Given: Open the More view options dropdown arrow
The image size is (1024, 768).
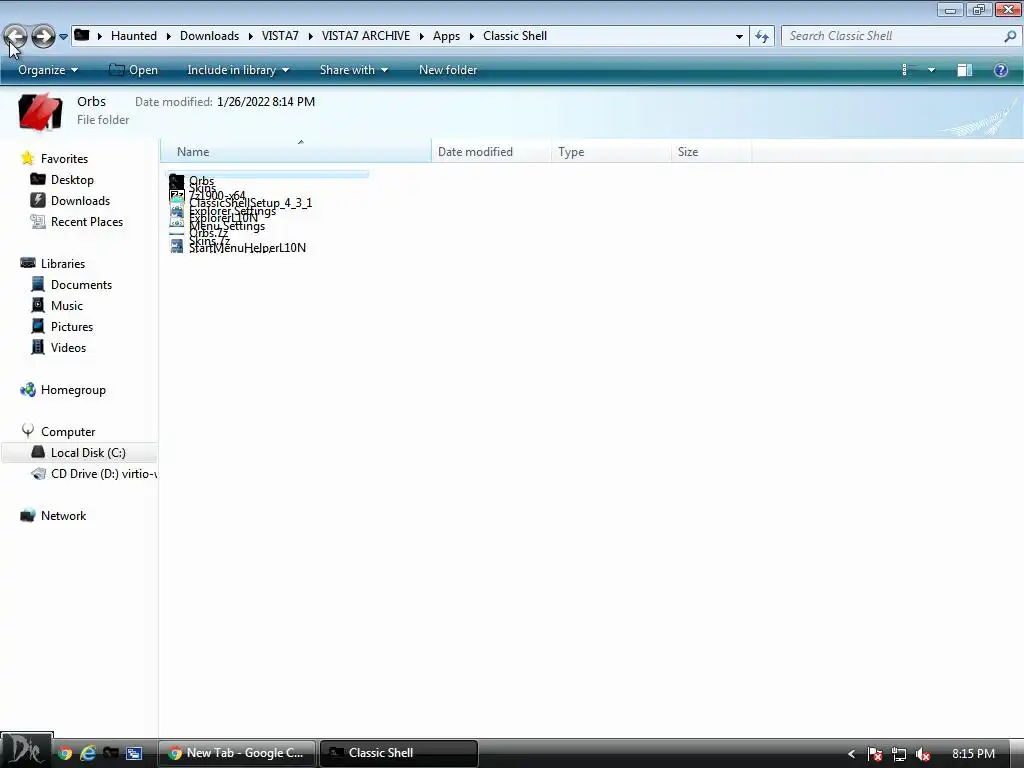Looking at the screenshot, I should pyautogui.click(x=931, y=70).
